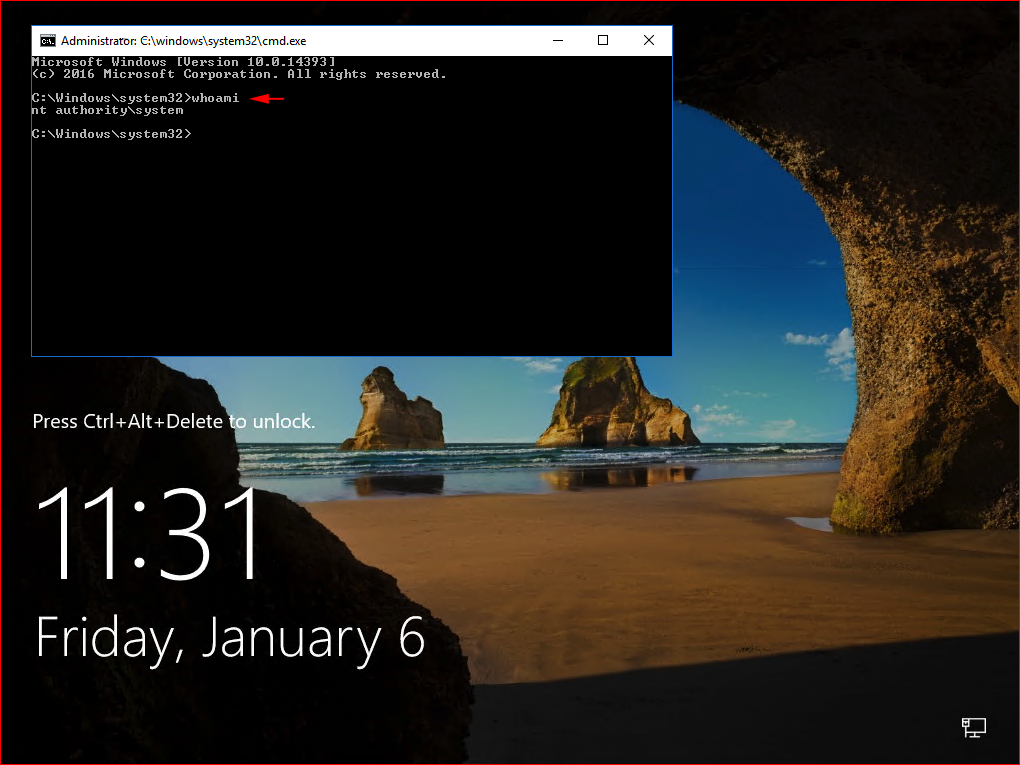Image resolution: width=1020 pixels, height=765 pixels.
Task: Click the 2016 Microsoft Corporation copyright line
Action: [x=239, y=74]
